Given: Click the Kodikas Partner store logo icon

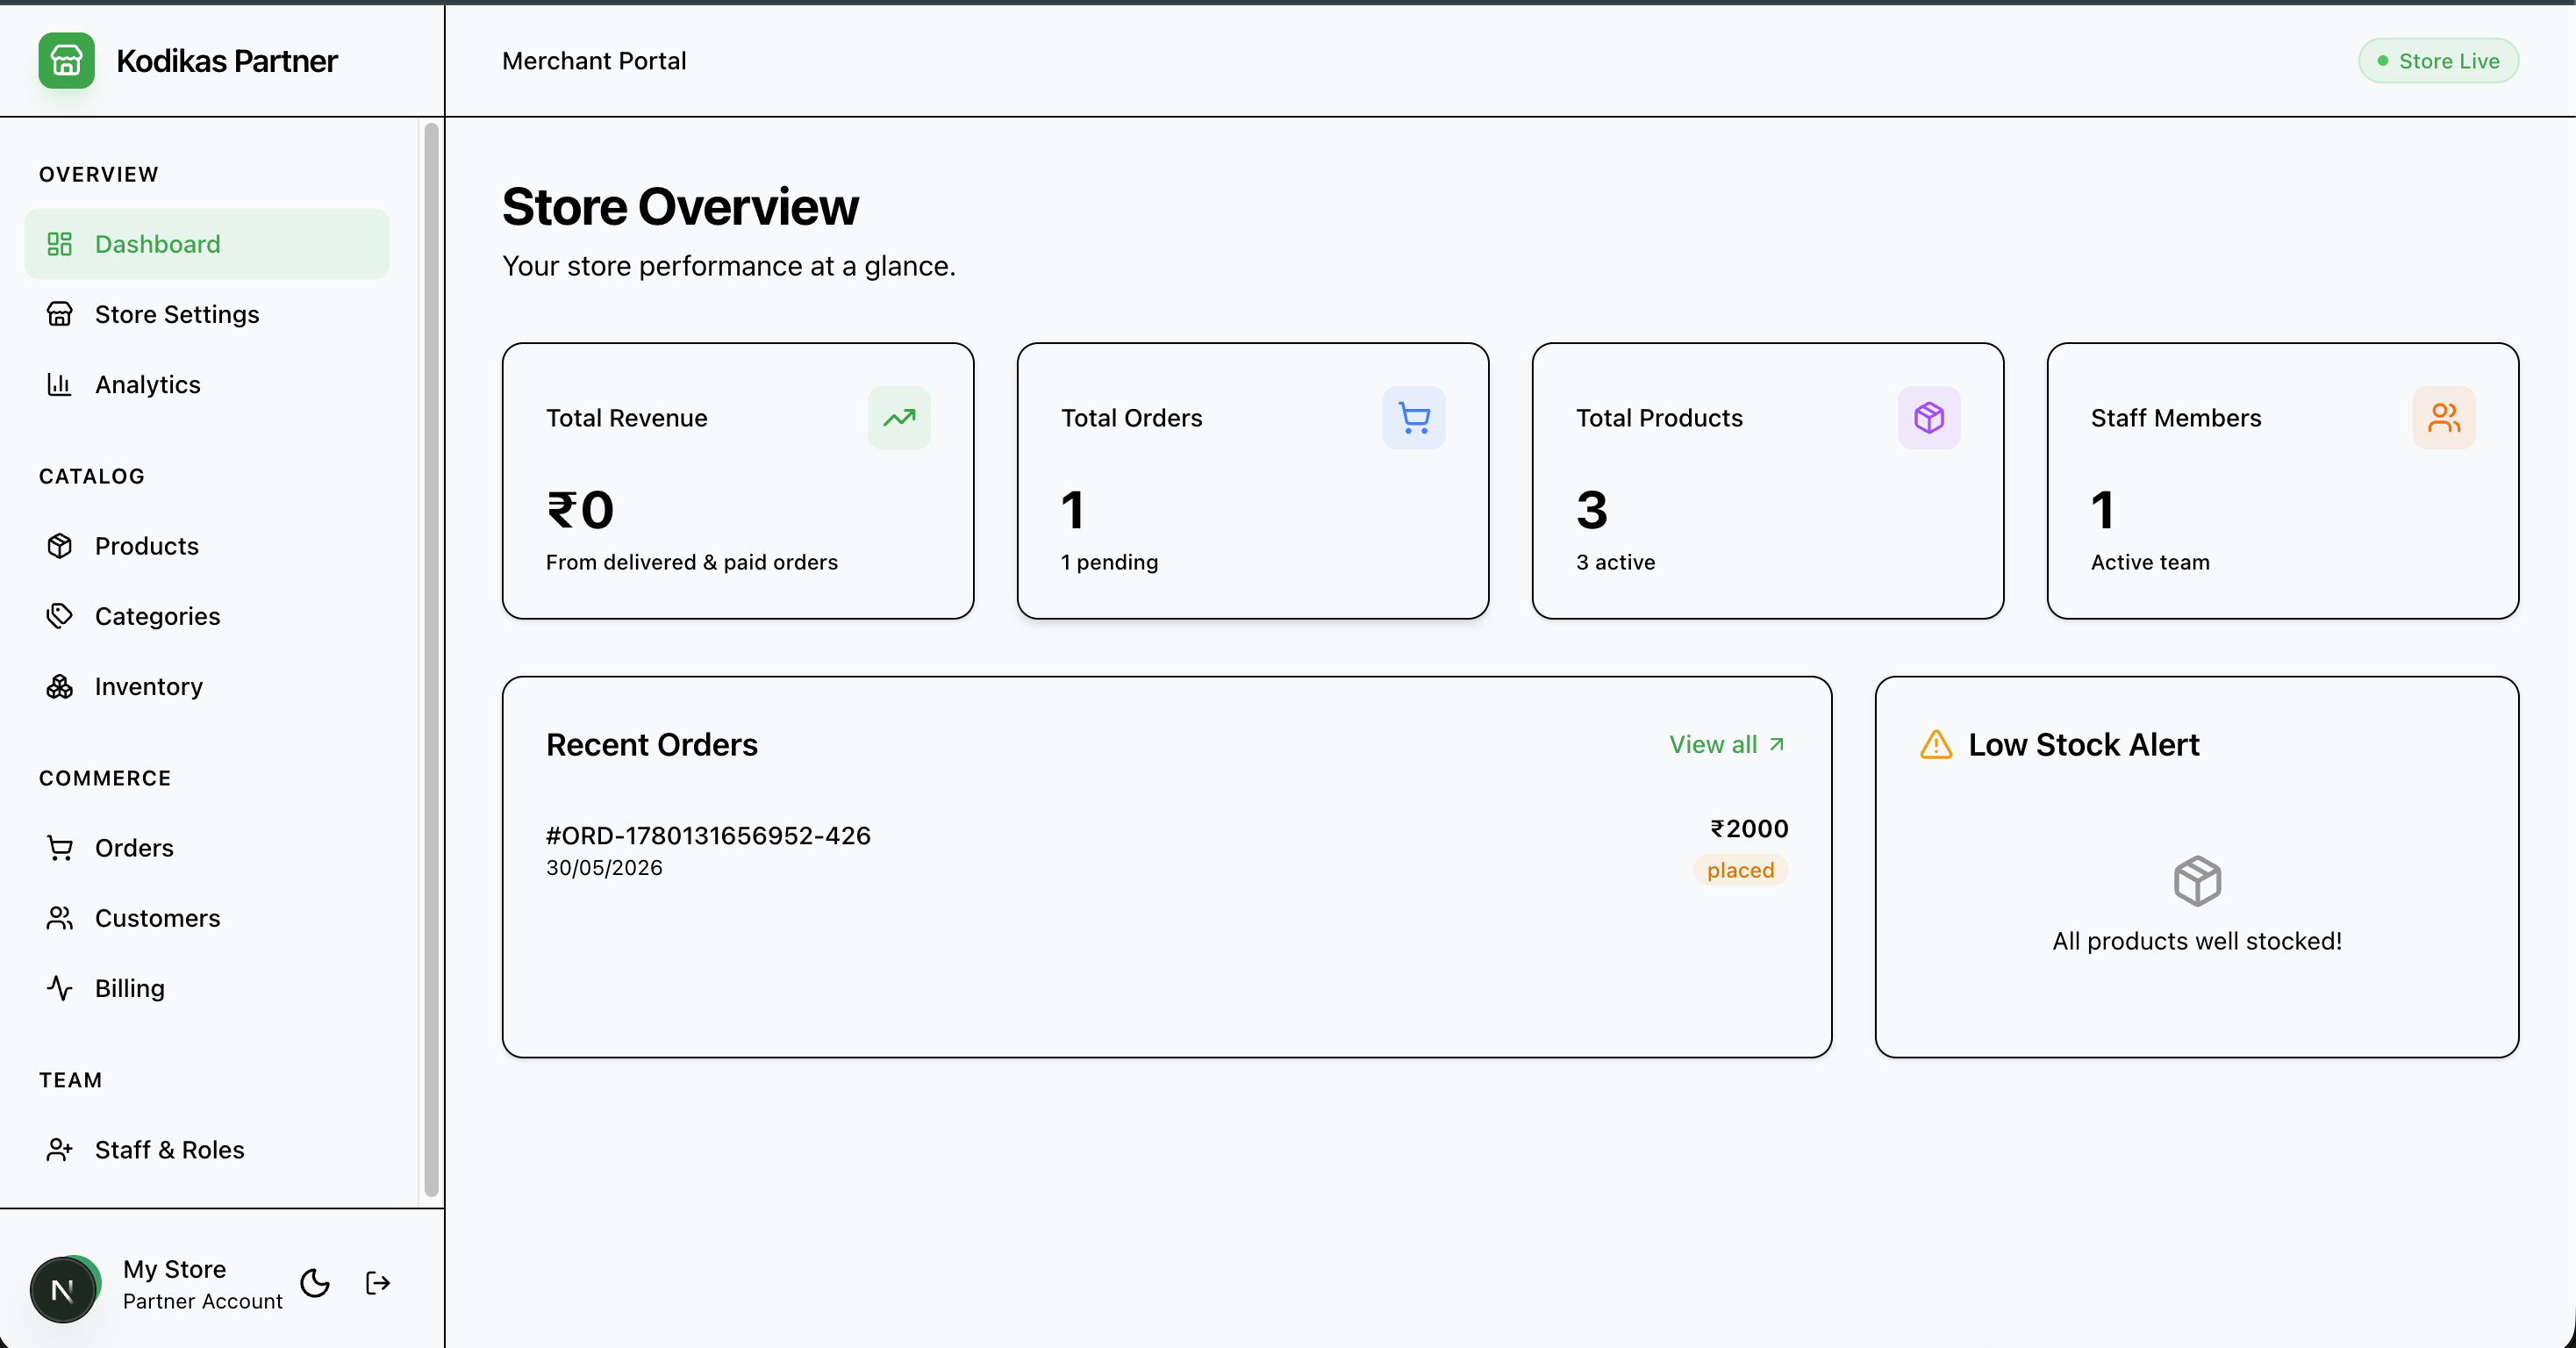Looking at the screenshot, I should pos(66,61).
